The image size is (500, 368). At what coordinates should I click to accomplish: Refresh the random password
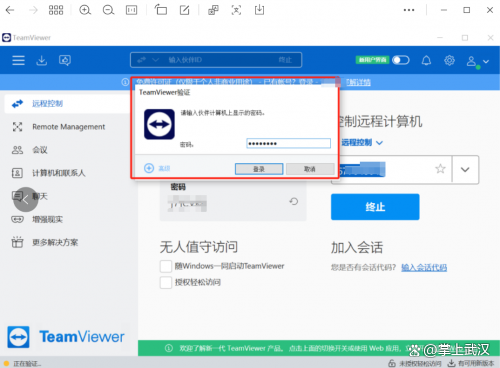294,201
